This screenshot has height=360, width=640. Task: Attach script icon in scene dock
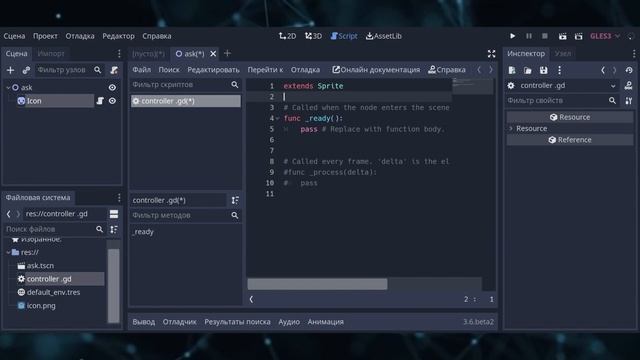pos(114,70)
